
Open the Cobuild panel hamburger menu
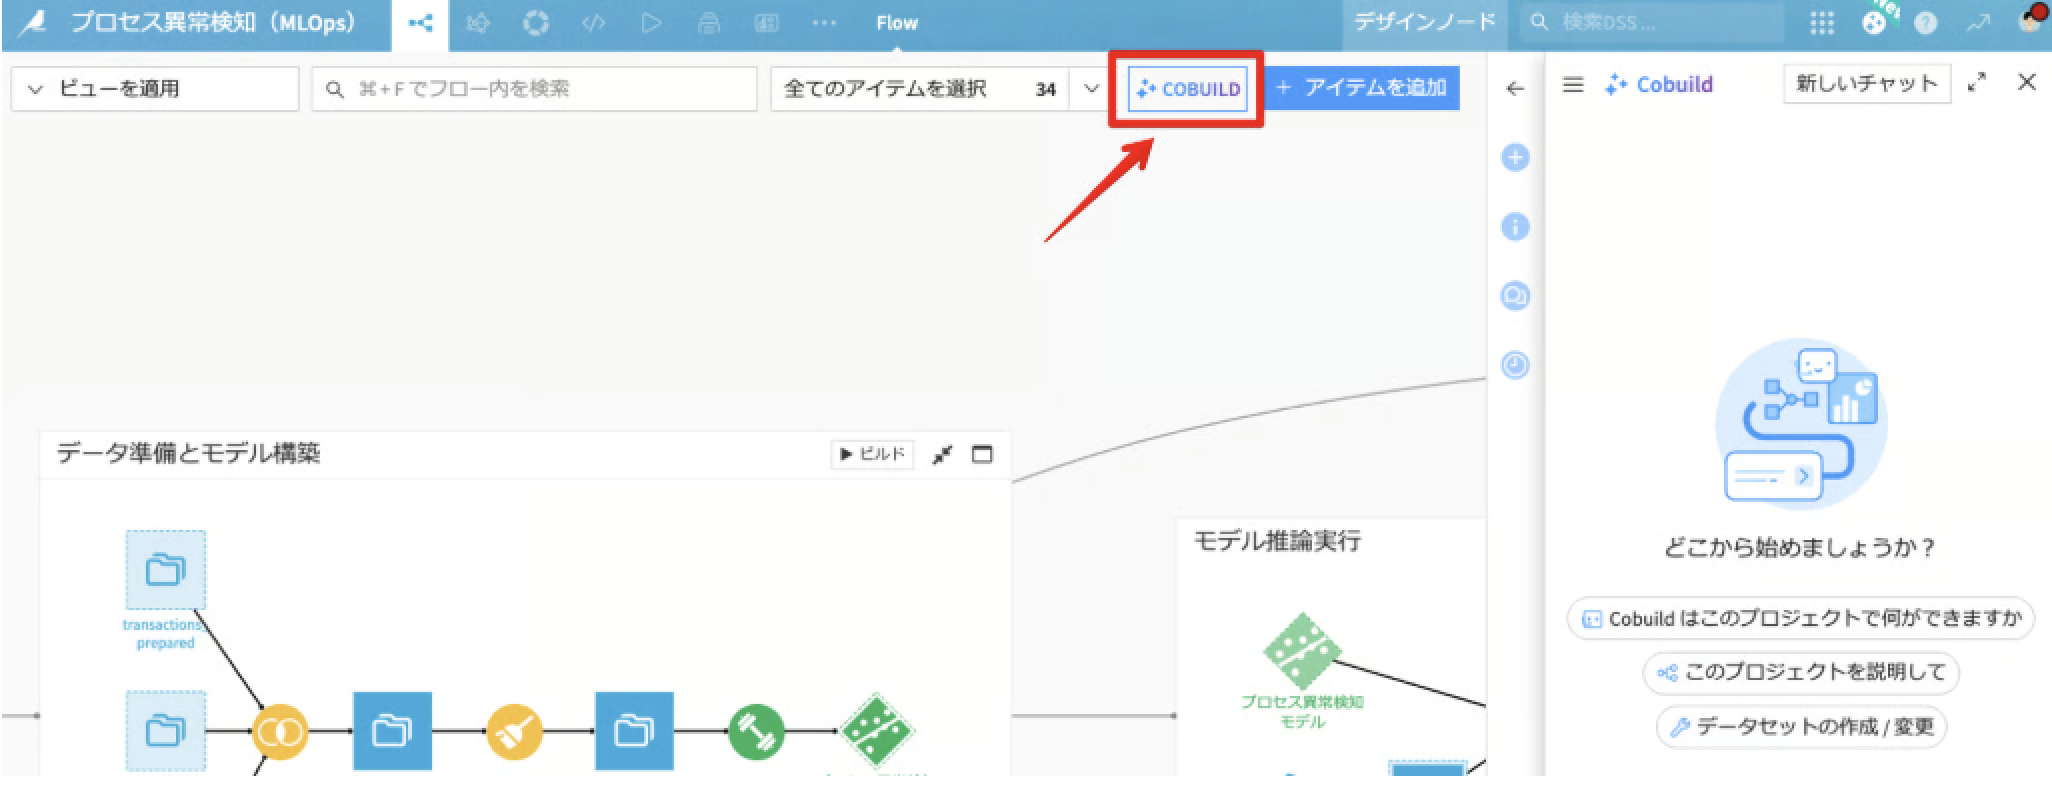pyautogui.click(x=1573, y=85)
